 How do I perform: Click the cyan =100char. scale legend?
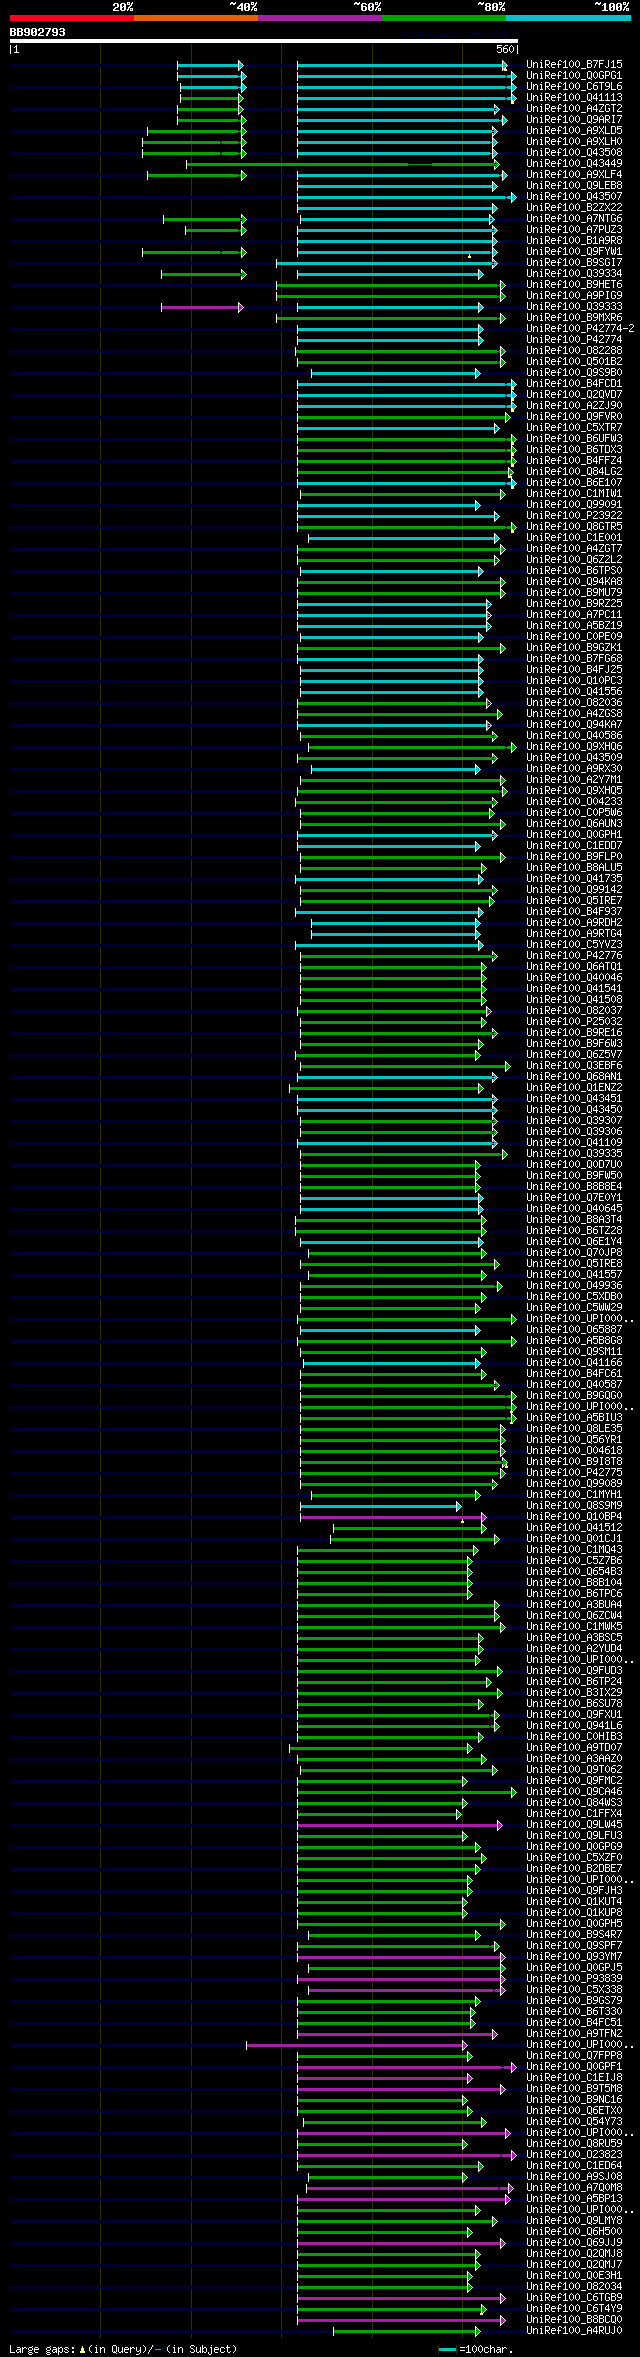pyautogui.click(x=476, y=2349)
